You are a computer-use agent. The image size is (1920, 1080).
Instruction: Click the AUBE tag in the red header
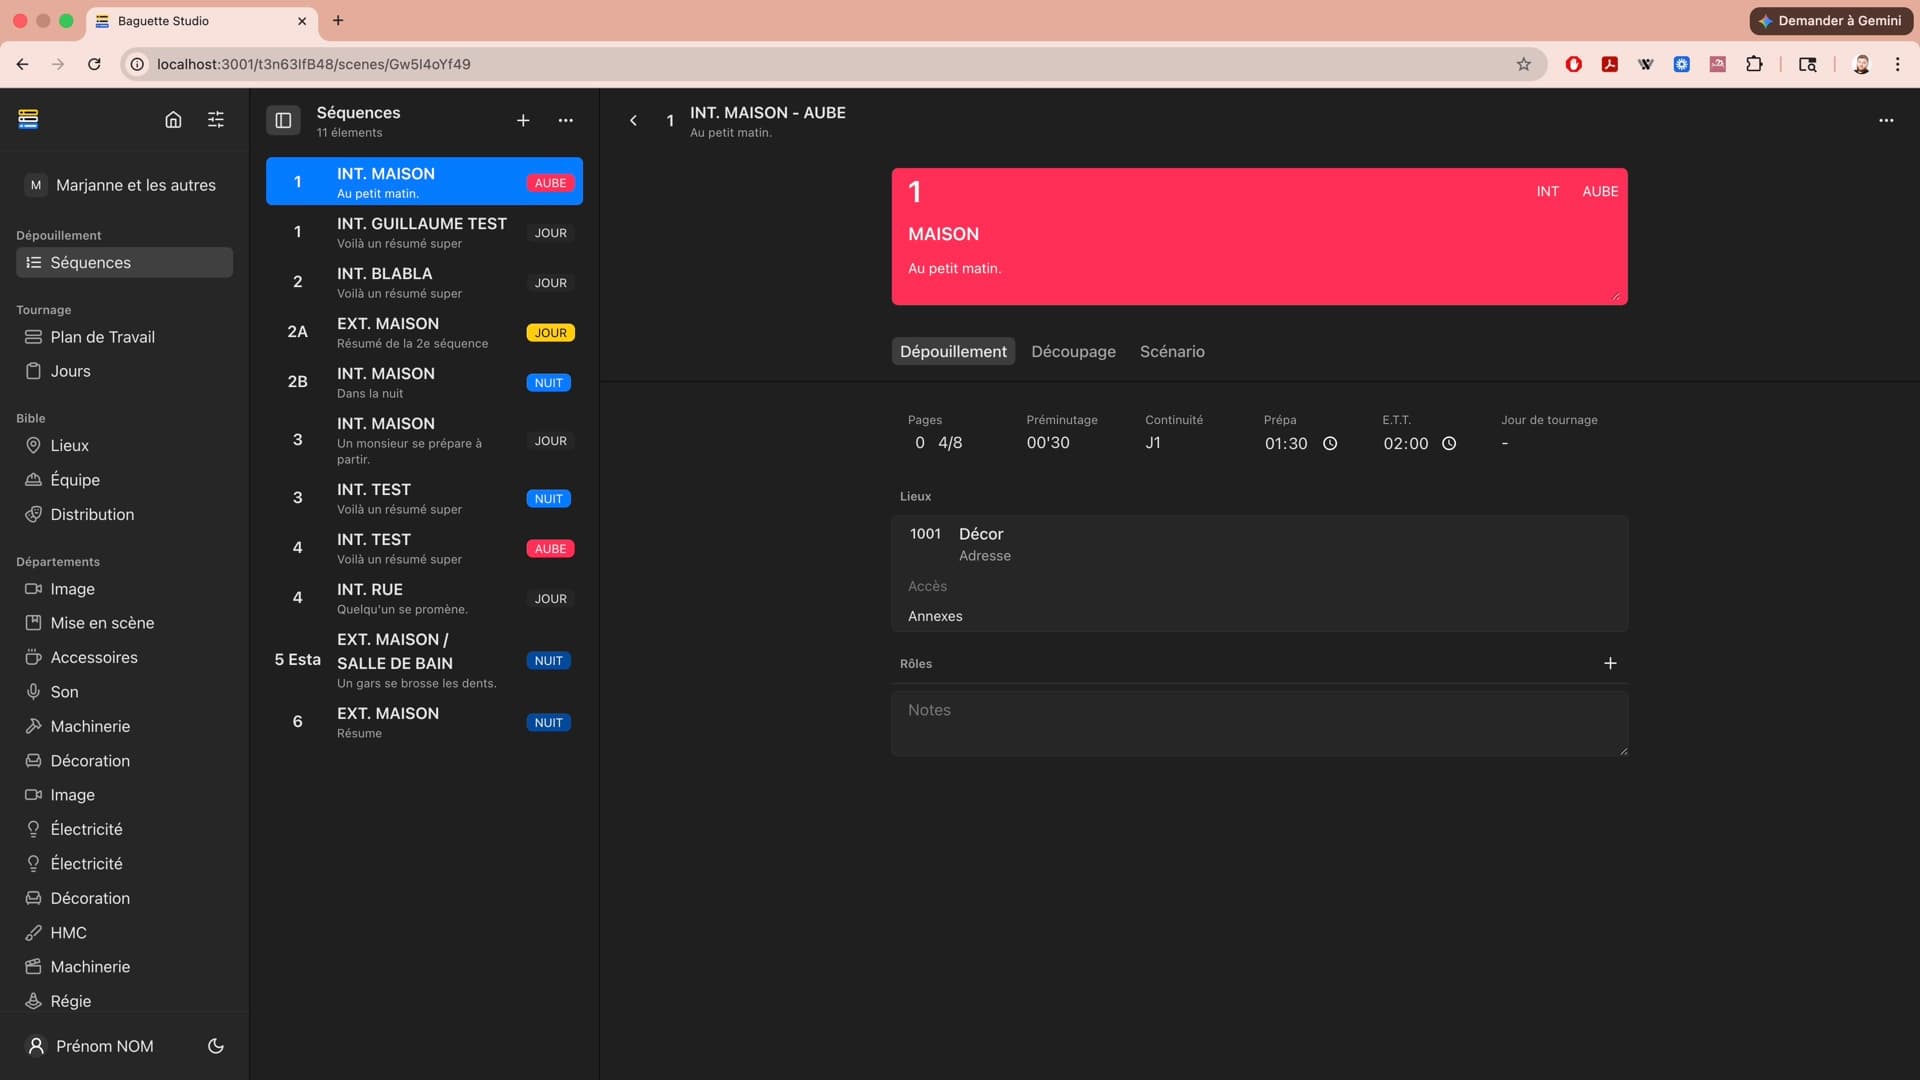point(1599,192)
